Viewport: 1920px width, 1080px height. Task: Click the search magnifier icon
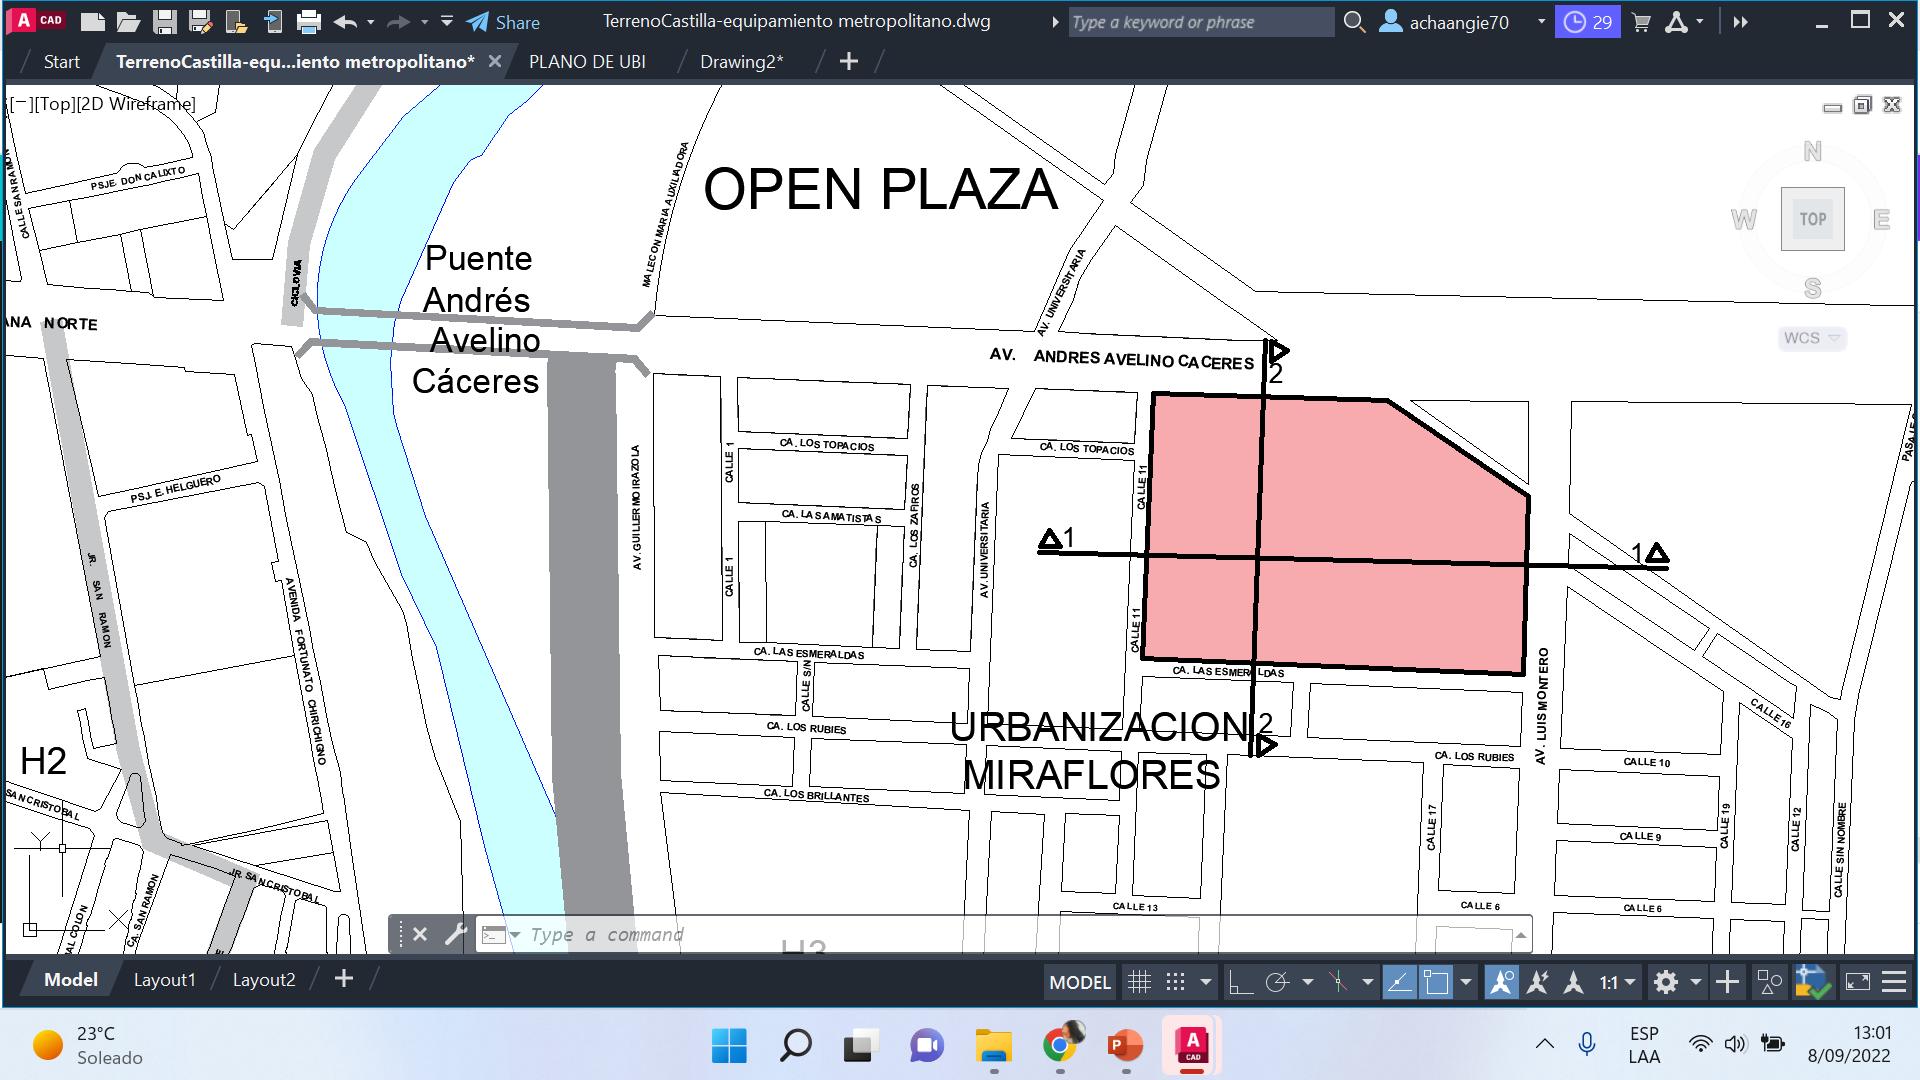[1354, 21]
